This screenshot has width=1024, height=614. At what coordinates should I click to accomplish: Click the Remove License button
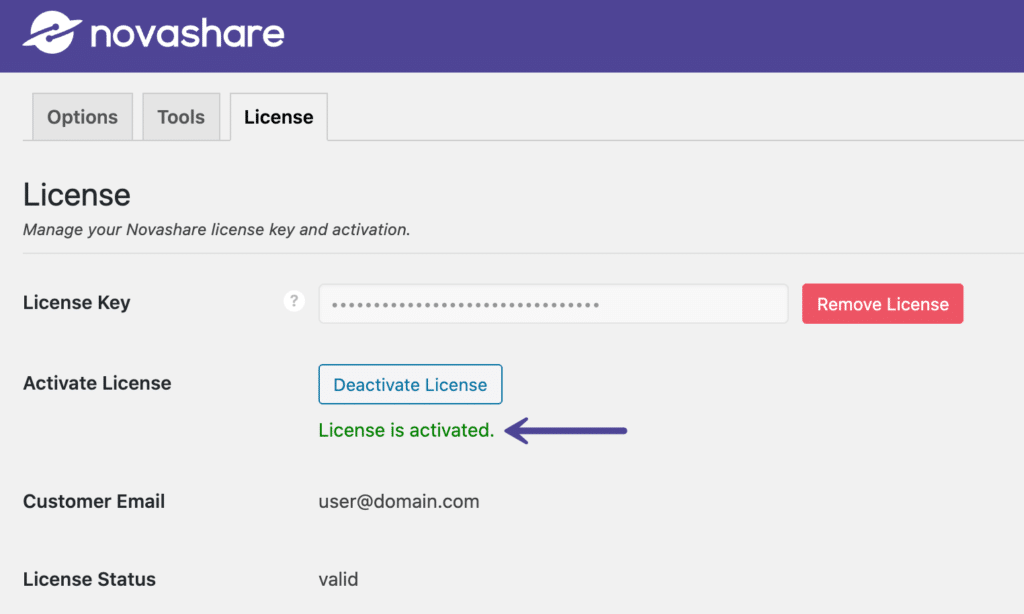882,304
